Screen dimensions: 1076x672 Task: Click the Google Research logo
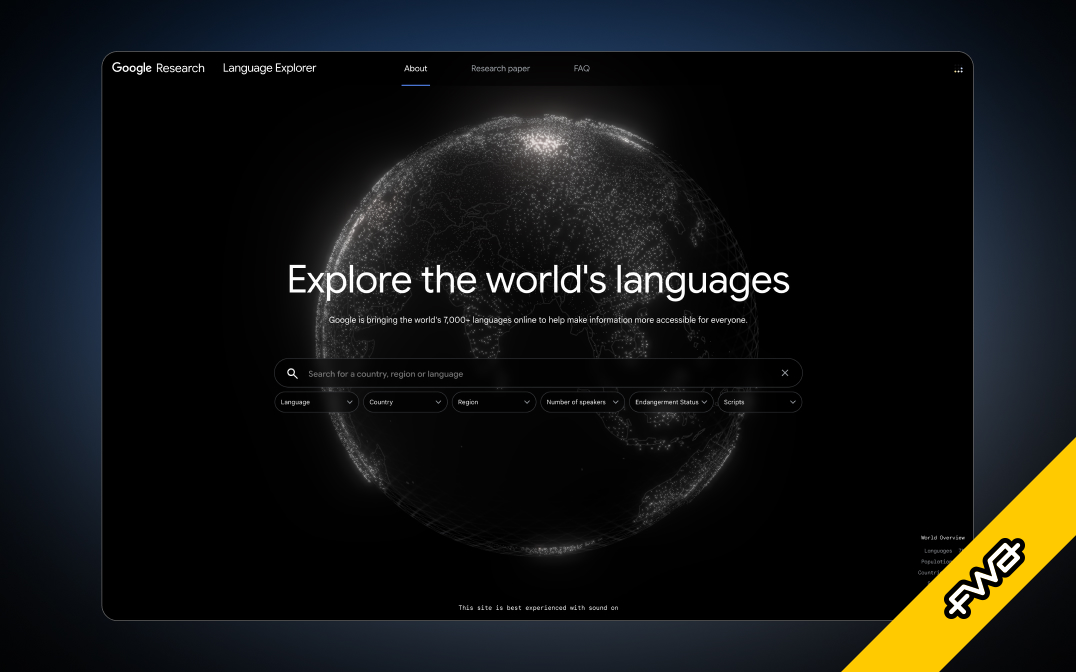click(x=158, y=68)
